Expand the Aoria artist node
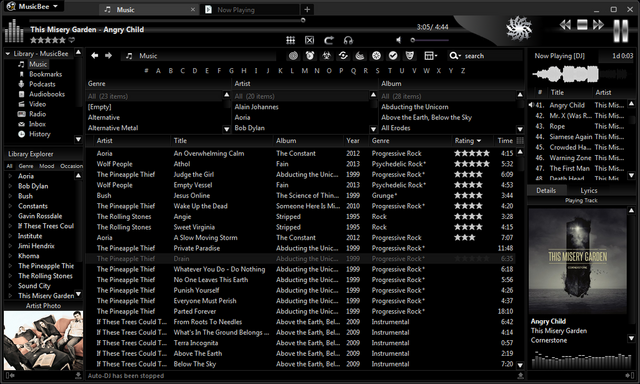This screenshot has width=640, height=384. click(x=10, y=176)
